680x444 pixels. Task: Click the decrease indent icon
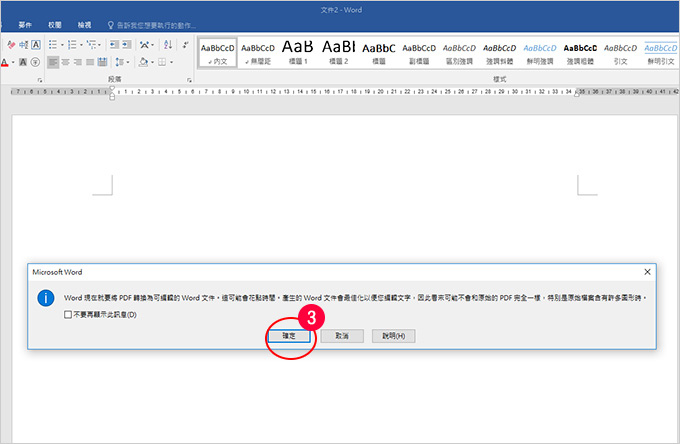click(x=114, y=45)
